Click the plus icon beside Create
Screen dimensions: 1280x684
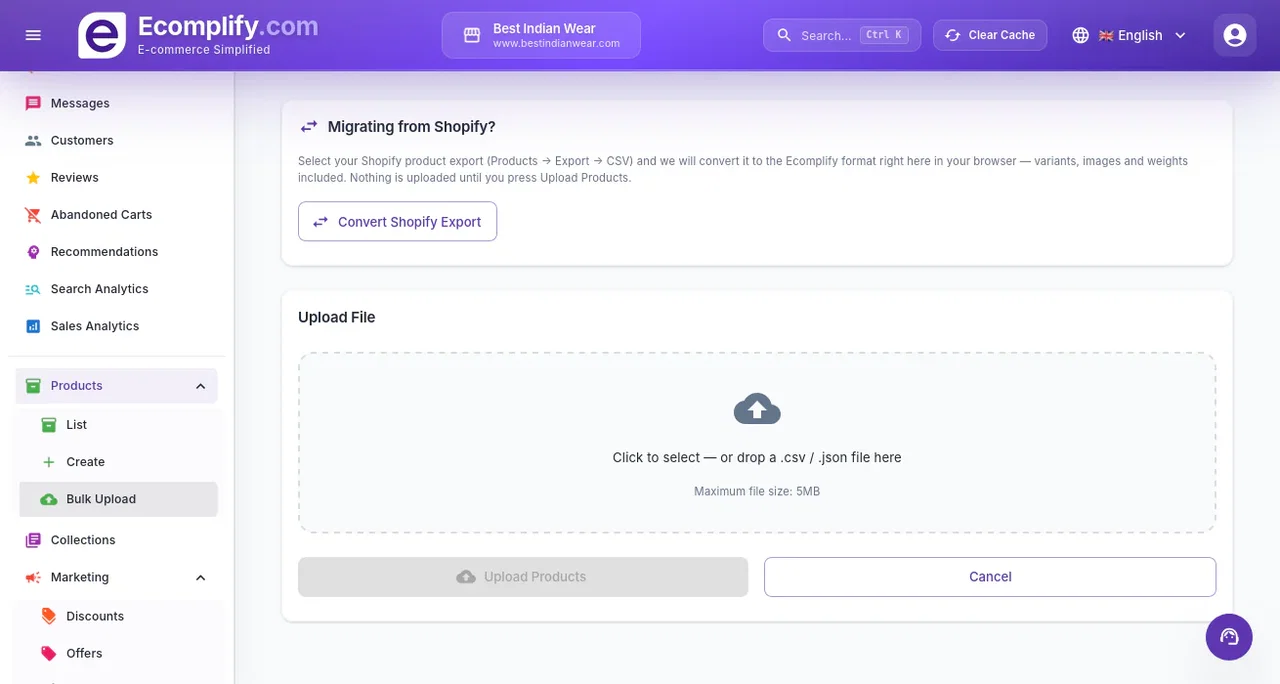click(x=49, y=462)
